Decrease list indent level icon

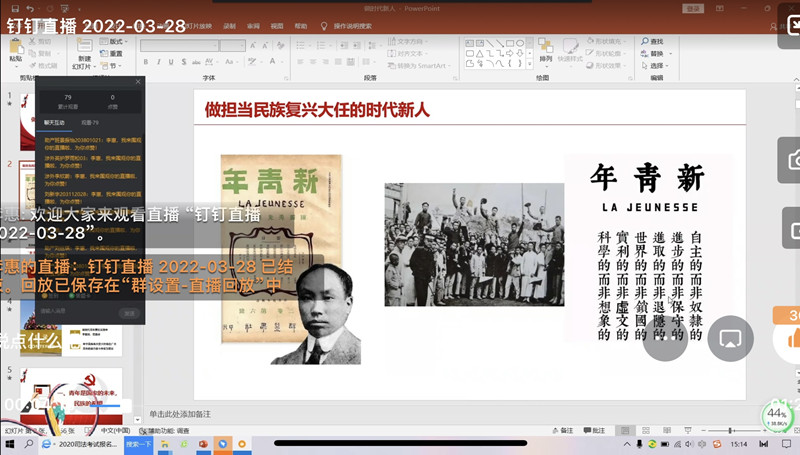click(344, 45)
